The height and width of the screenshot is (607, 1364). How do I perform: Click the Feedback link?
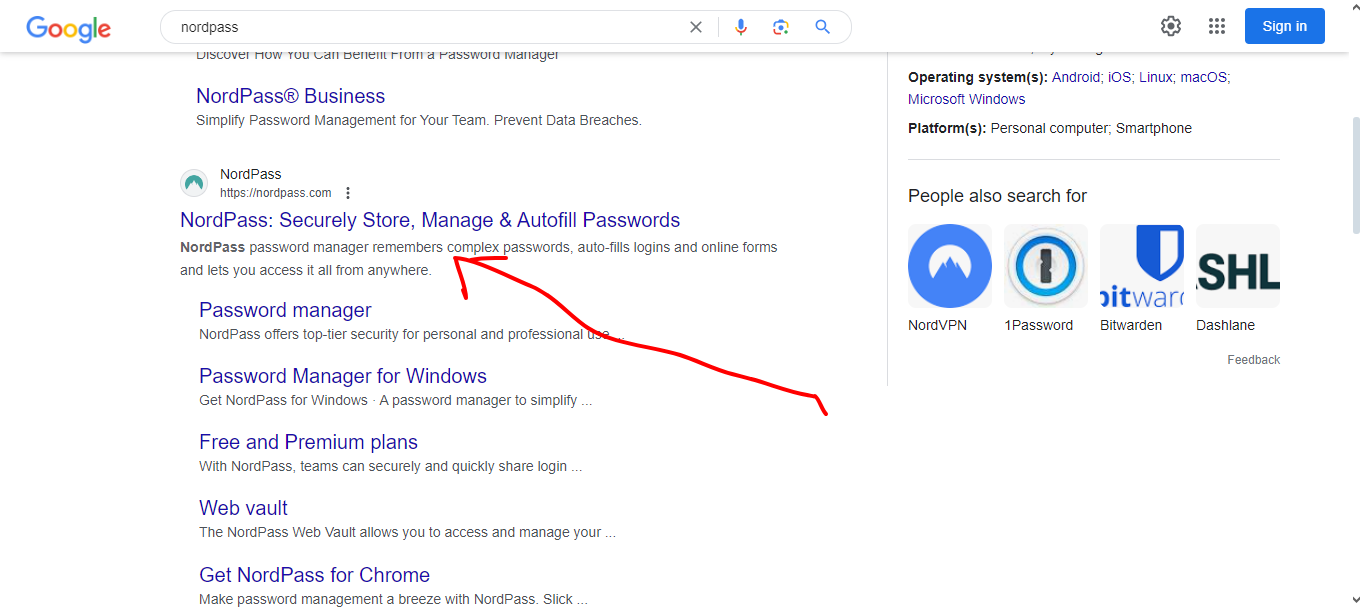pyautogui.click(x=1253, y=360)
